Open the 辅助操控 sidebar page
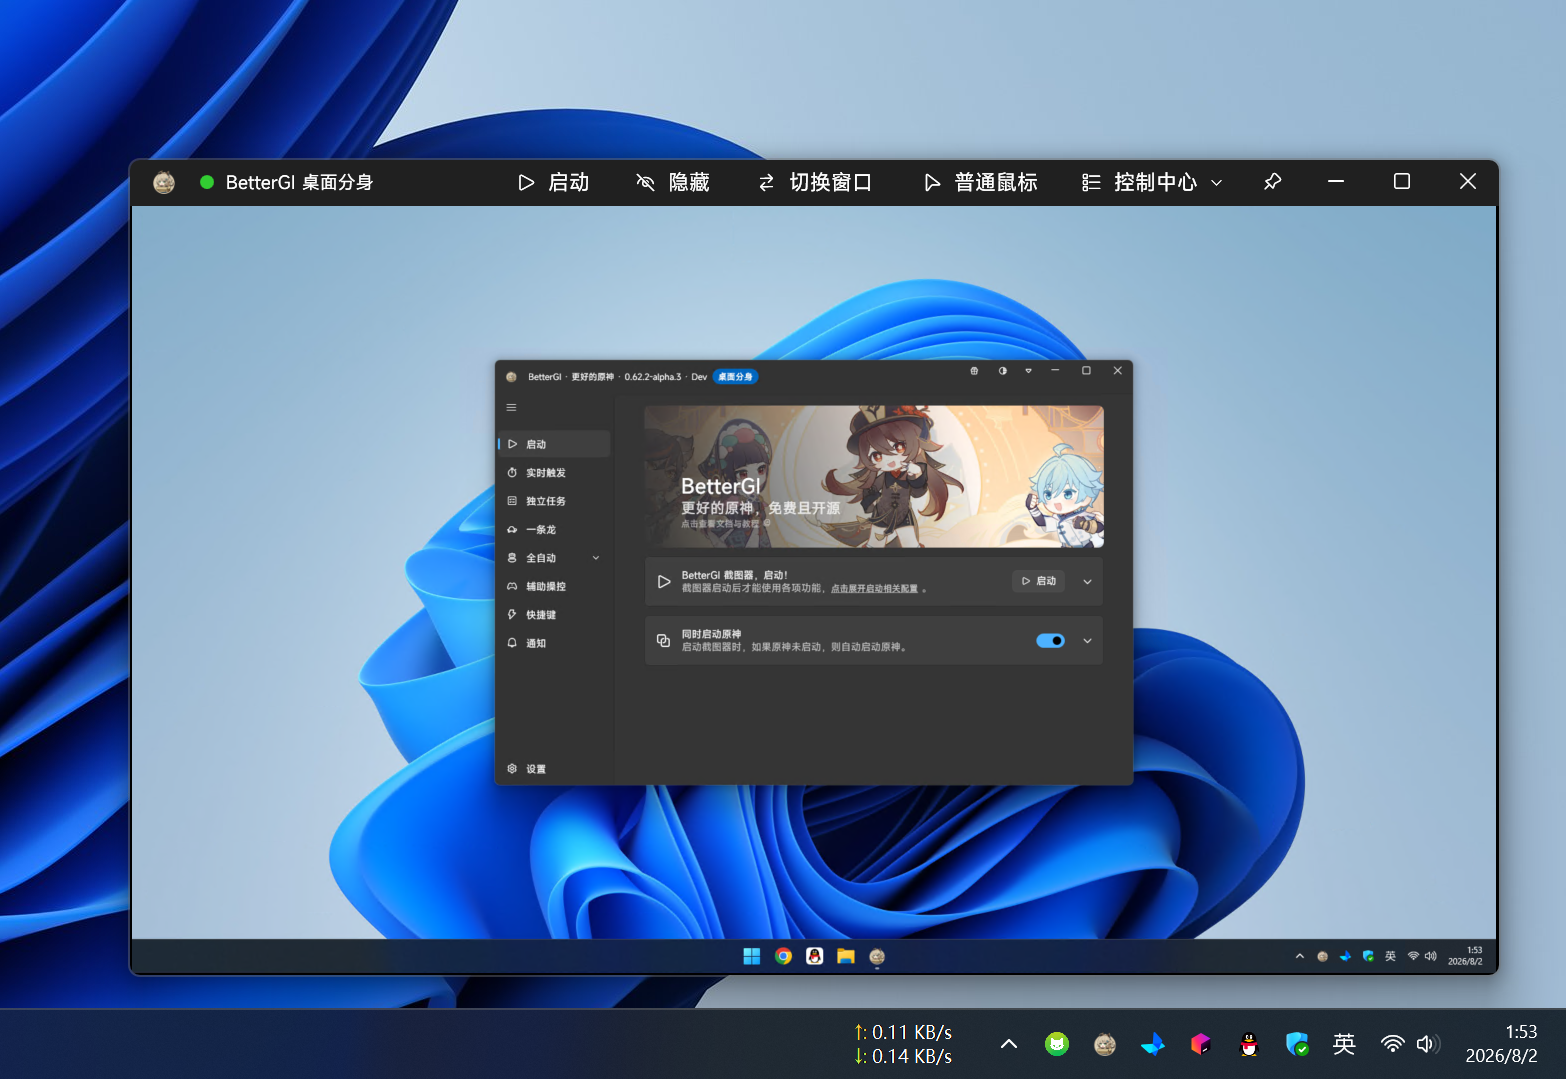This screenshot has height=1079, width=1566. 554,587
